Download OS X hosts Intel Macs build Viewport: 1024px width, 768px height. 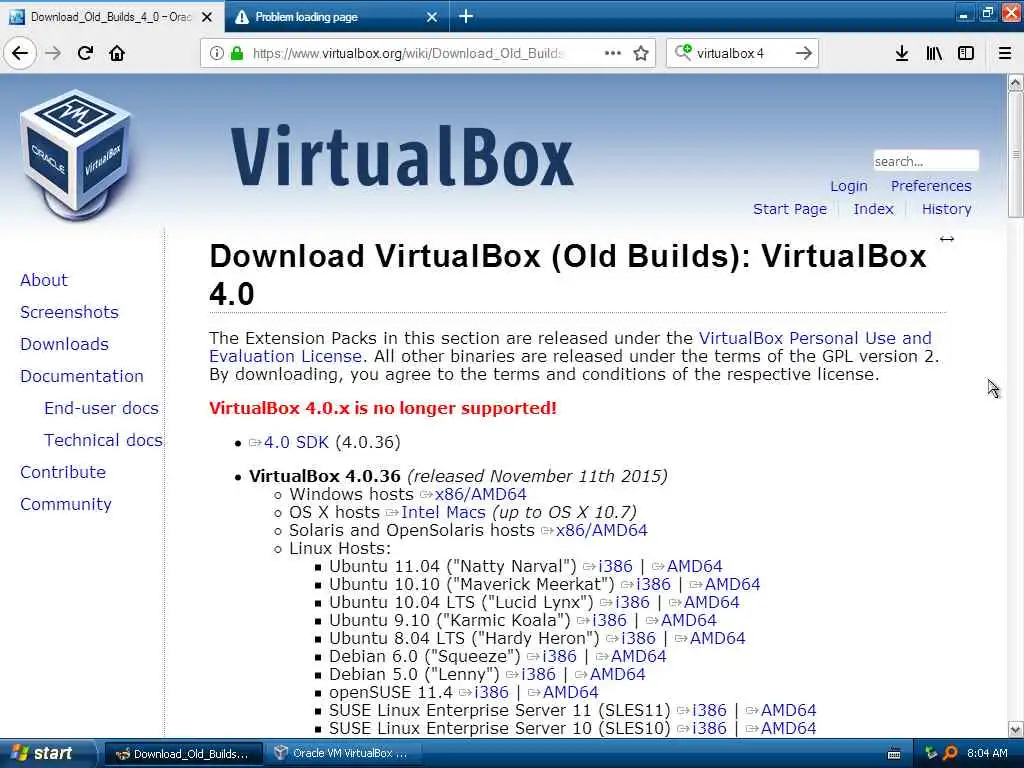tap(443, 513)
